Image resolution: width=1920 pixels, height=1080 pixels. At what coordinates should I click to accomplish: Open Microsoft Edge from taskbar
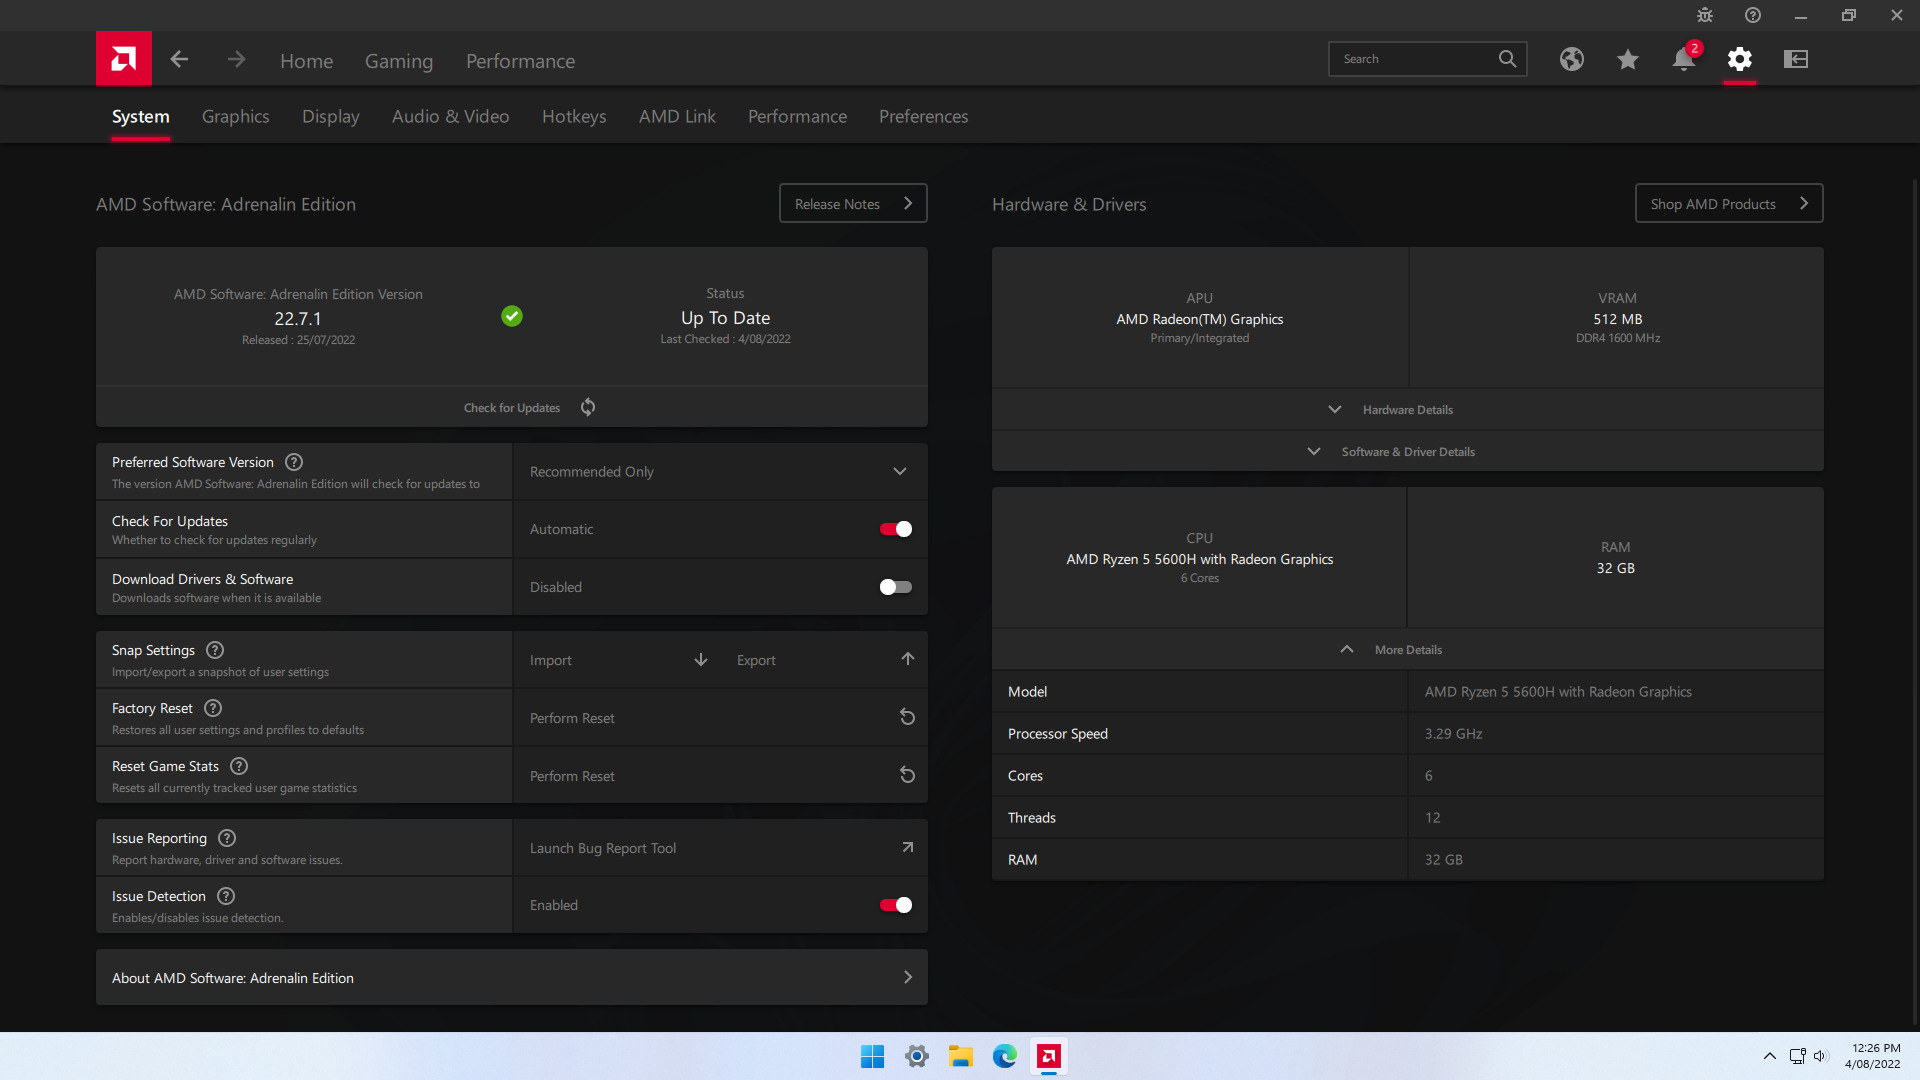1005,1056
